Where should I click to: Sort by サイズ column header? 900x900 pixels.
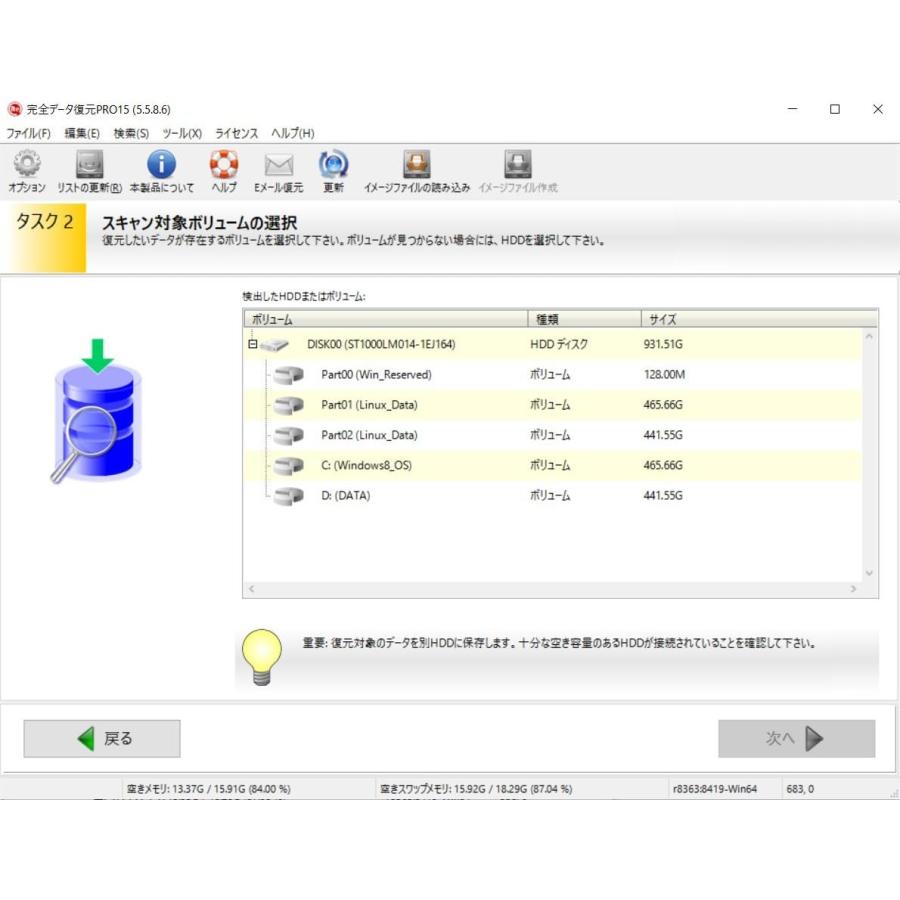[x=759, y=319]
